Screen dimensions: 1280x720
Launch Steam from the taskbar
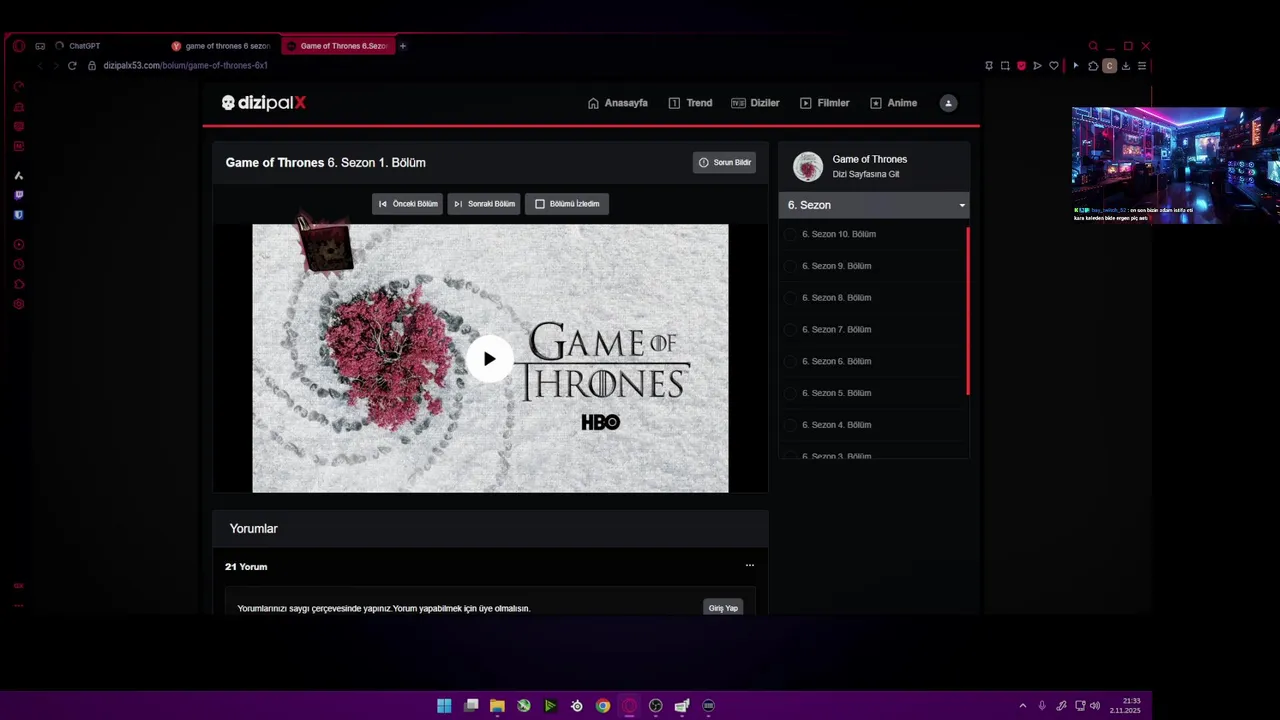pos(577,706)
